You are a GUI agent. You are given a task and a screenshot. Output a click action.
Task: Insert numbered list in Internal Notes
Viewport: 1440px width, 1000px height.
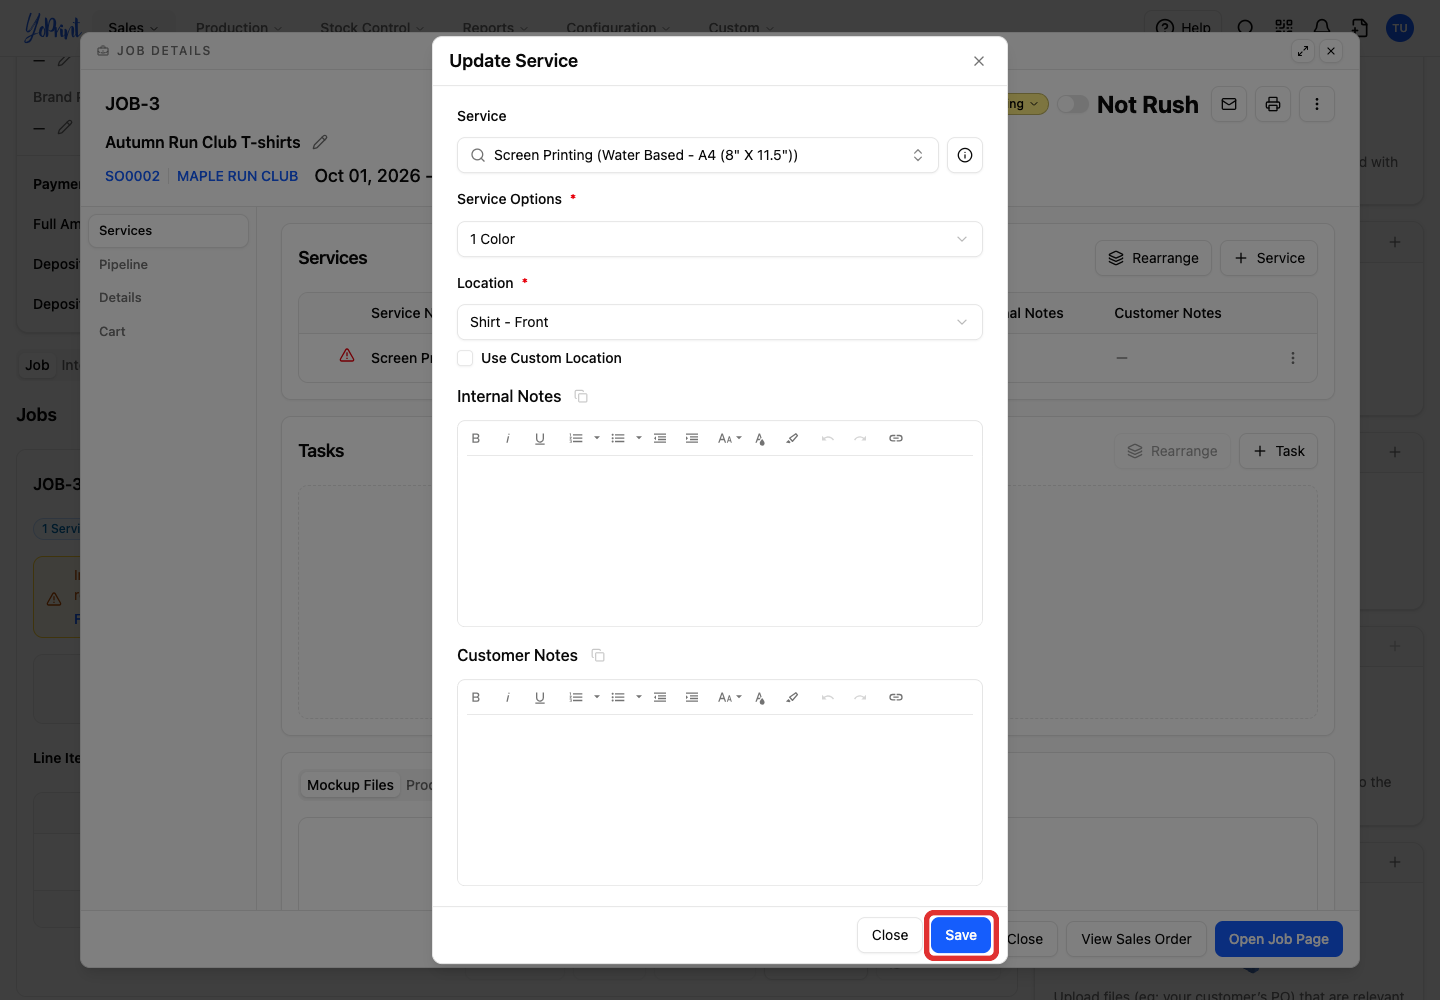point(576,438)
